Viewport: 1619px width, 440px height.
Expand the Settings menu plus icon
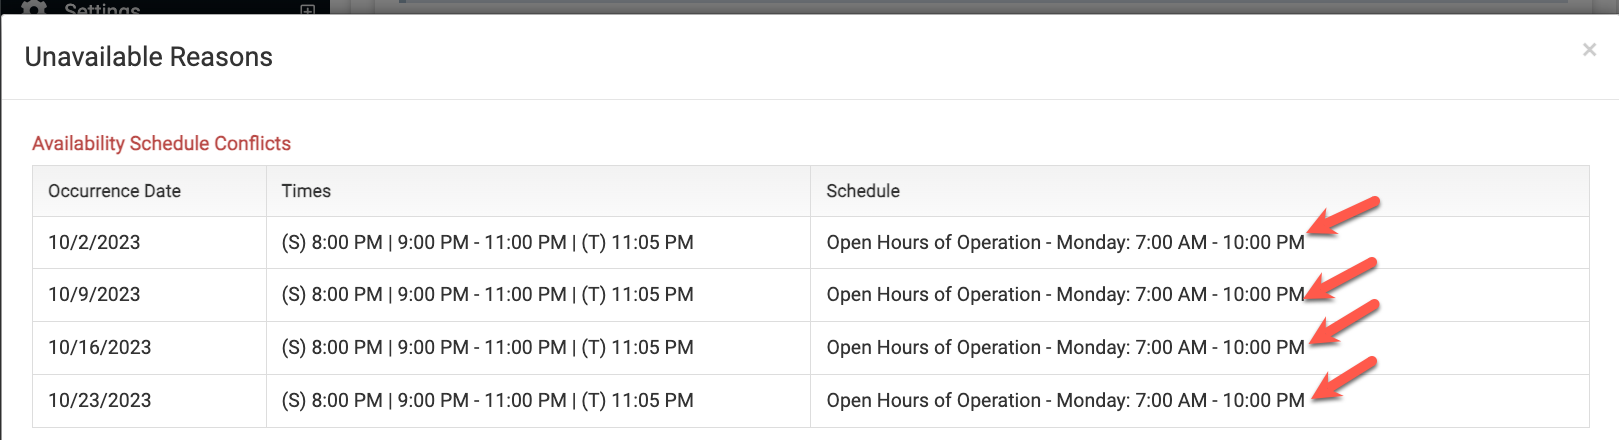[308, 9]
